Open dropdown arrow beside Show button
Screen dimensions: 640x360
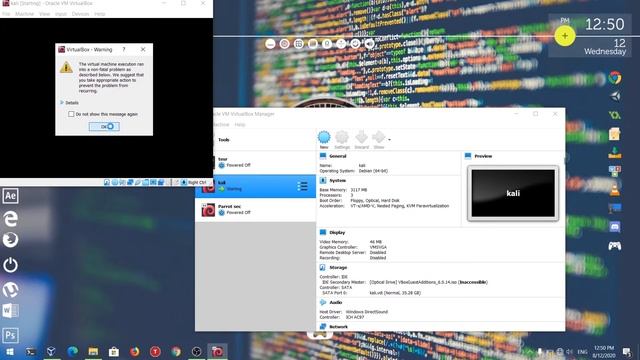click(x=389, y=140)
